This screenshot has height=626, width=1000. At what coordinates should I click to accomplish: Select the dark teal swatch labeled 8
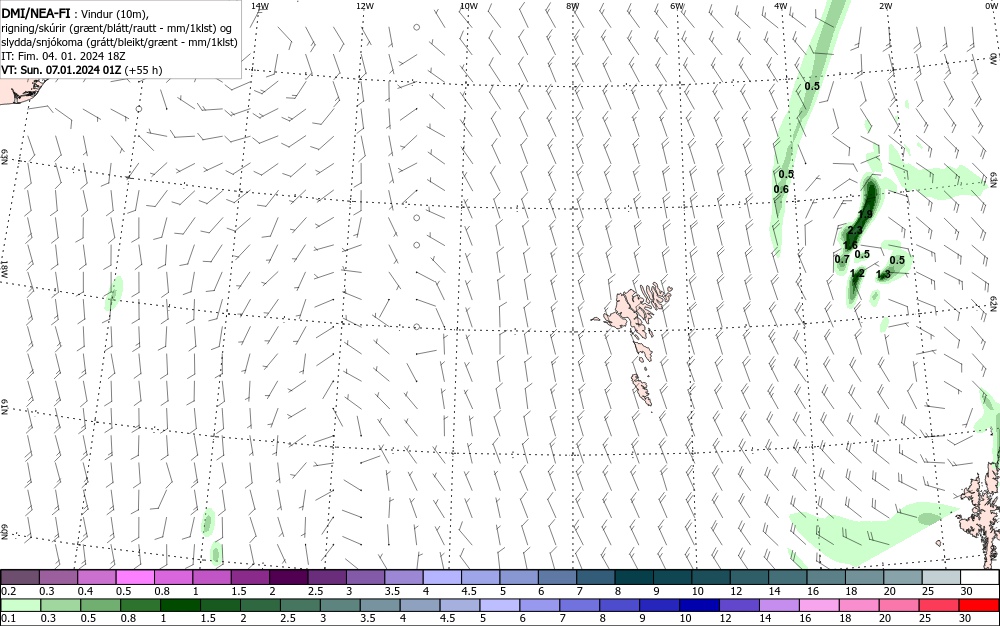click(634, 578)
